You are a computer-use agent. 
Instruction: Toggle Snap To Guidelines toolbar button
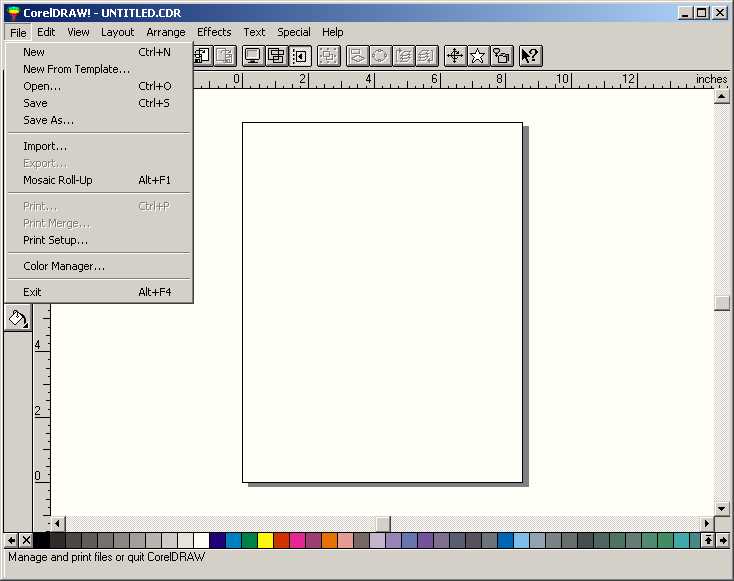[299, 56]
